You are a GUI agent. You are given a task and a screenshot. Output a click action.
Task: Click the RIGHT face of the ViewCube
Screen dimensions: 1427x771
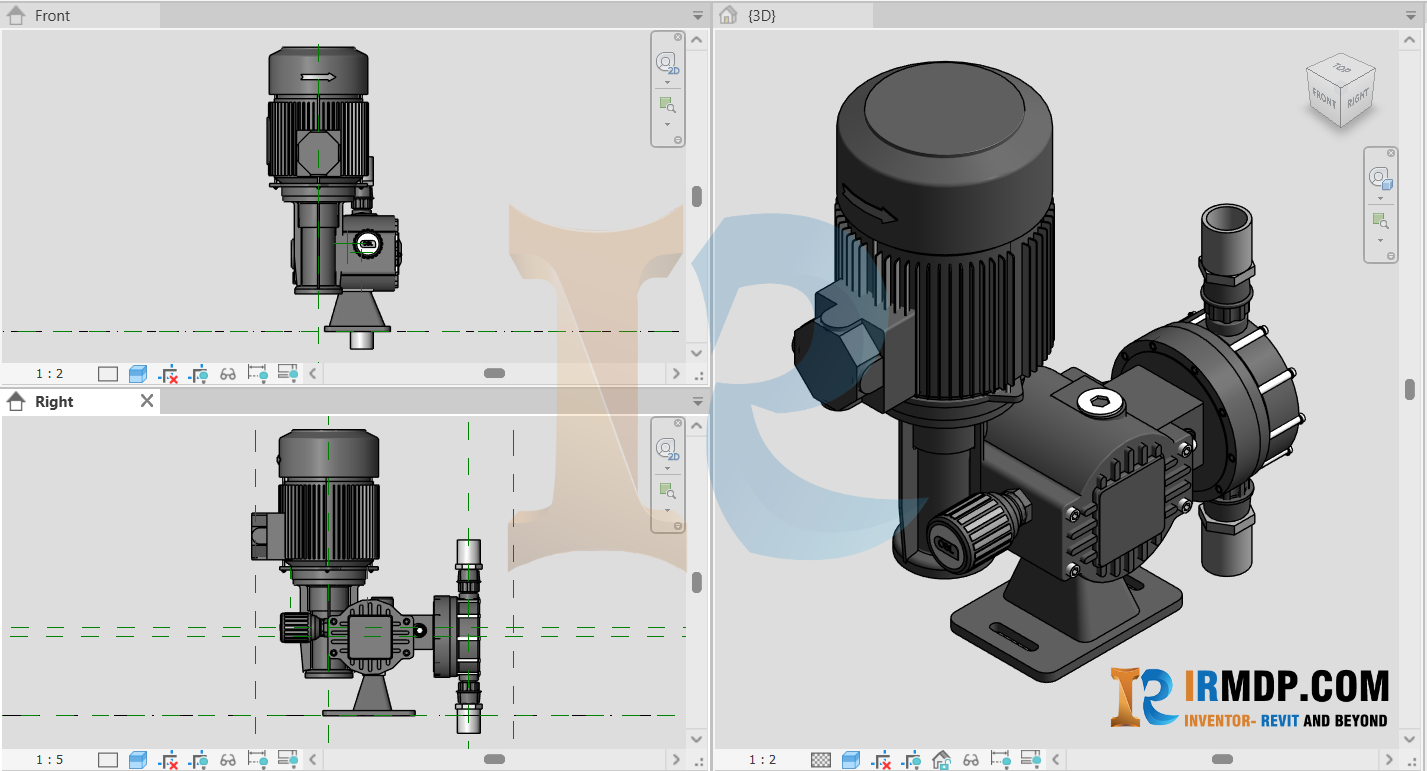point(1357,99)
